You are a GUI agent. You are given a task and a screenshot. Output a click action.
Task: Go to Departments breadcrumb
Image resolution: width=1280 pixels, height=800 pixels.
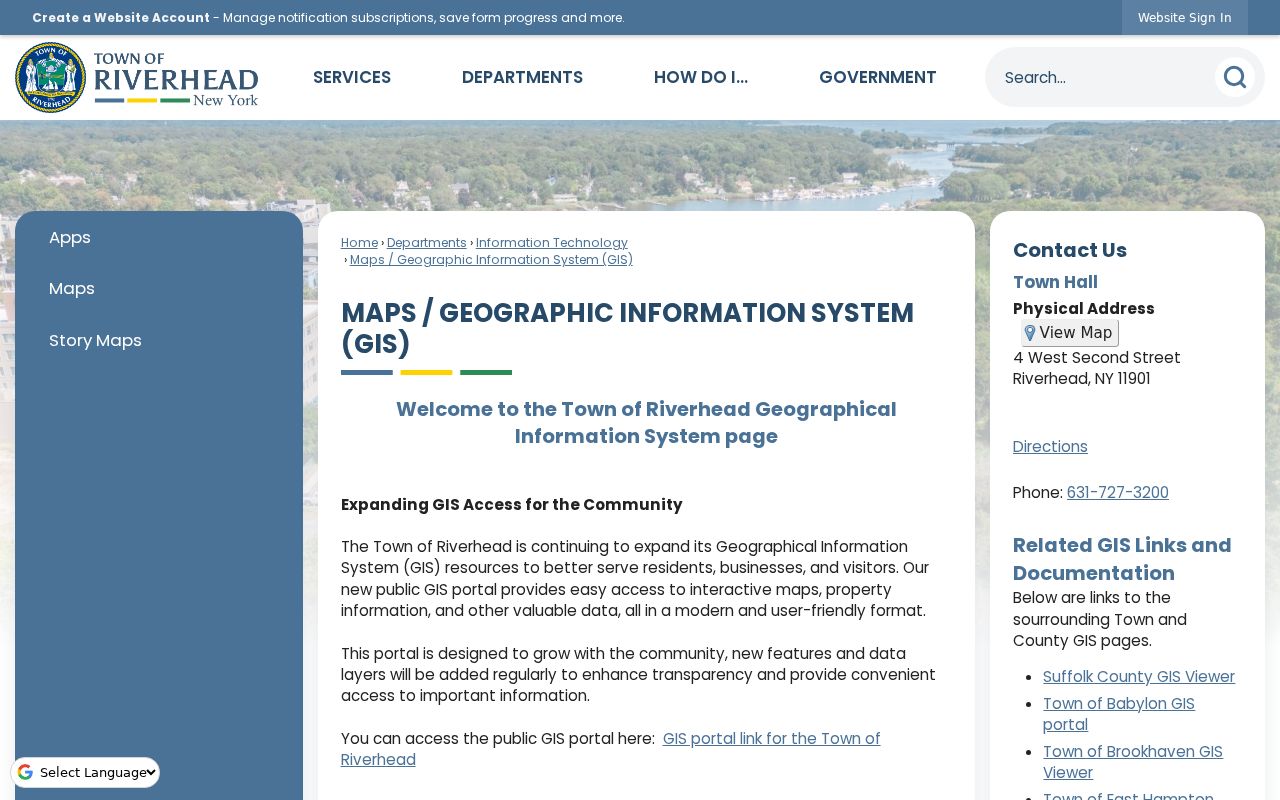(x=427, y=243)
